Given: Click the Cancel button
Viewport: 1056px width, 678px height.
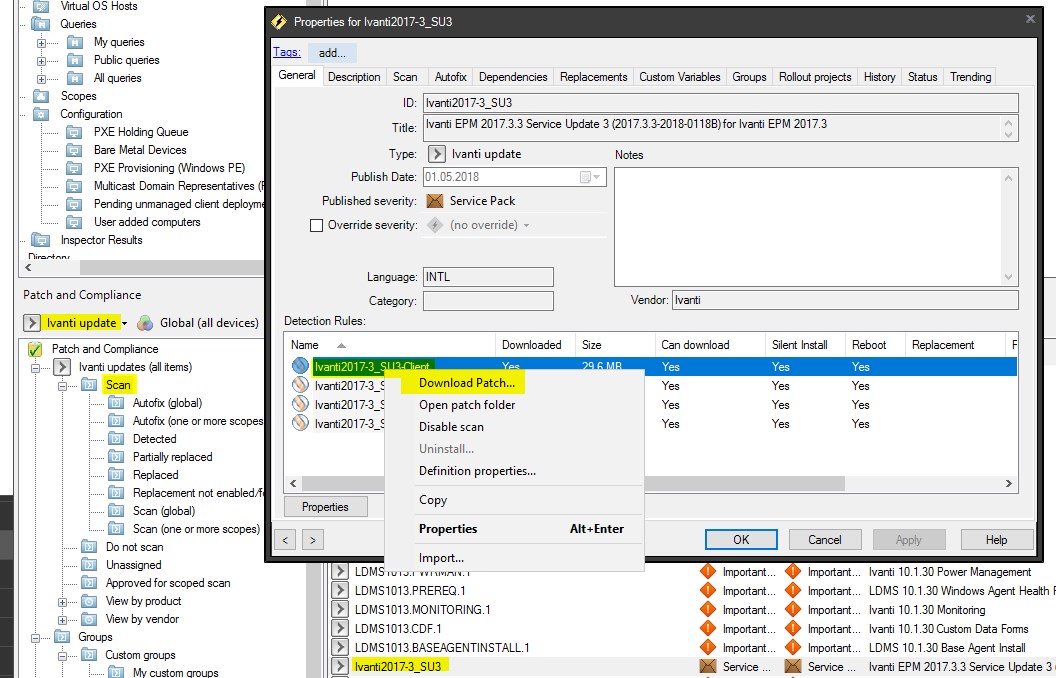Looking at the screenshot, I should pyautogui.click(x=824, y=539).
